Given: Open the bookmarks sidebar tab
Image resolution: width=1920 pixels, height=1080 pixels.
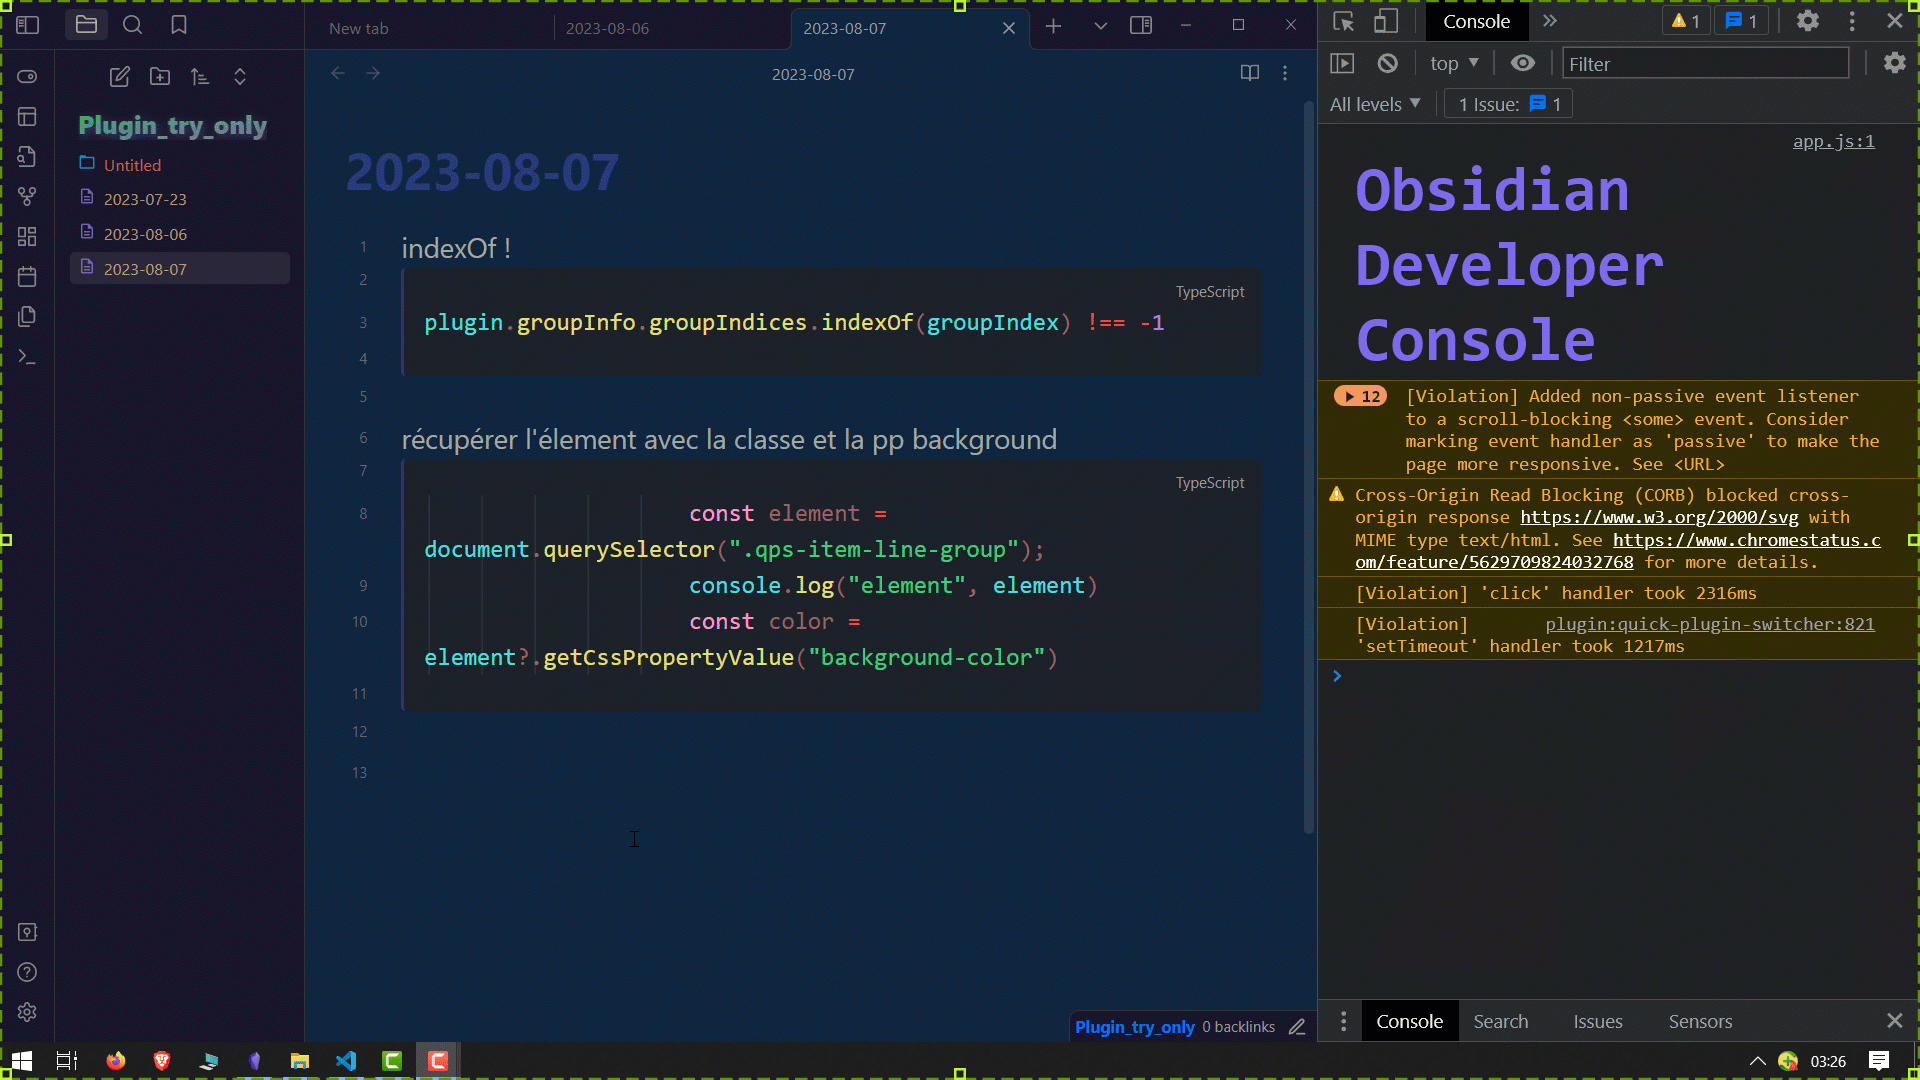Looking at the screenshot, I should point(179,25).
